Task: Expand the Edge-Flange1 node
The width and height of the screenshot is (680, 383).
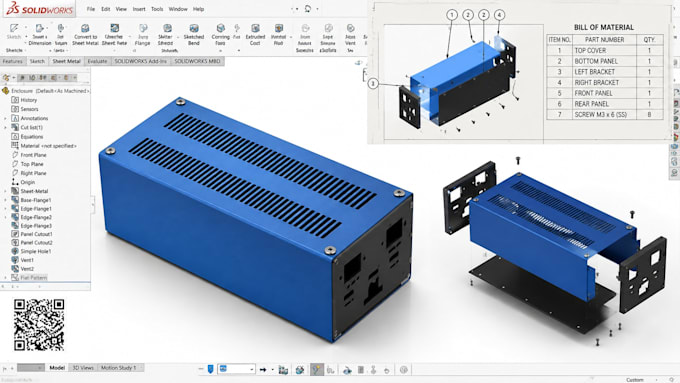Action: click(x=5, y=209)
